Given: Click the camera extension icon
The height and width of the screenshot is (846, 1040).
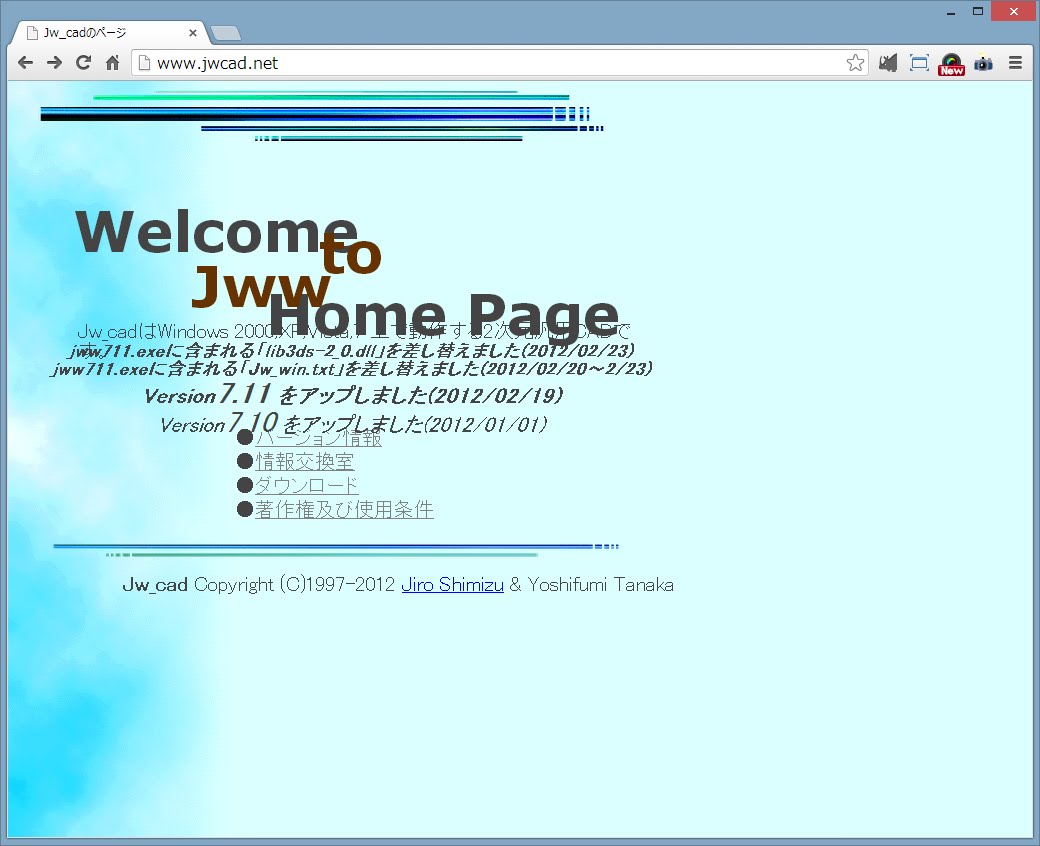Looking at the screenshot, I should (983, 63).
